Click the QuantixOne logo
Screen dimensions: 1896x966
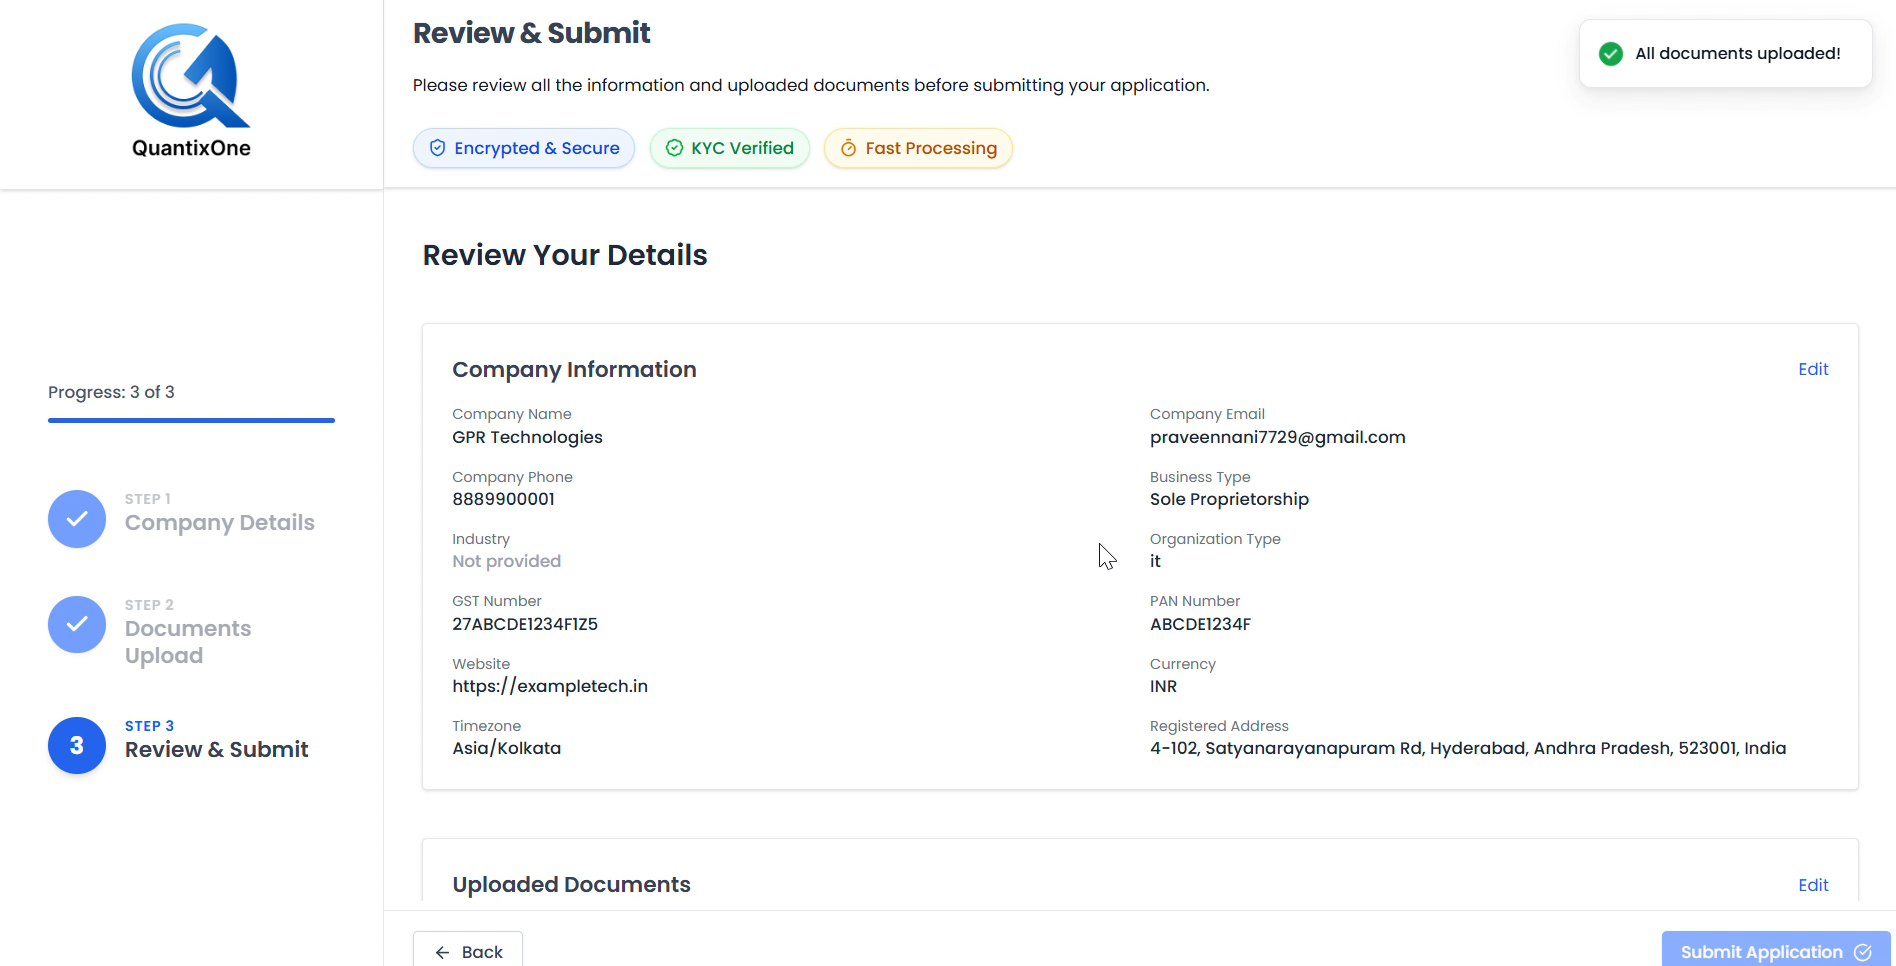pyautogui.click(x=191, y=91)
